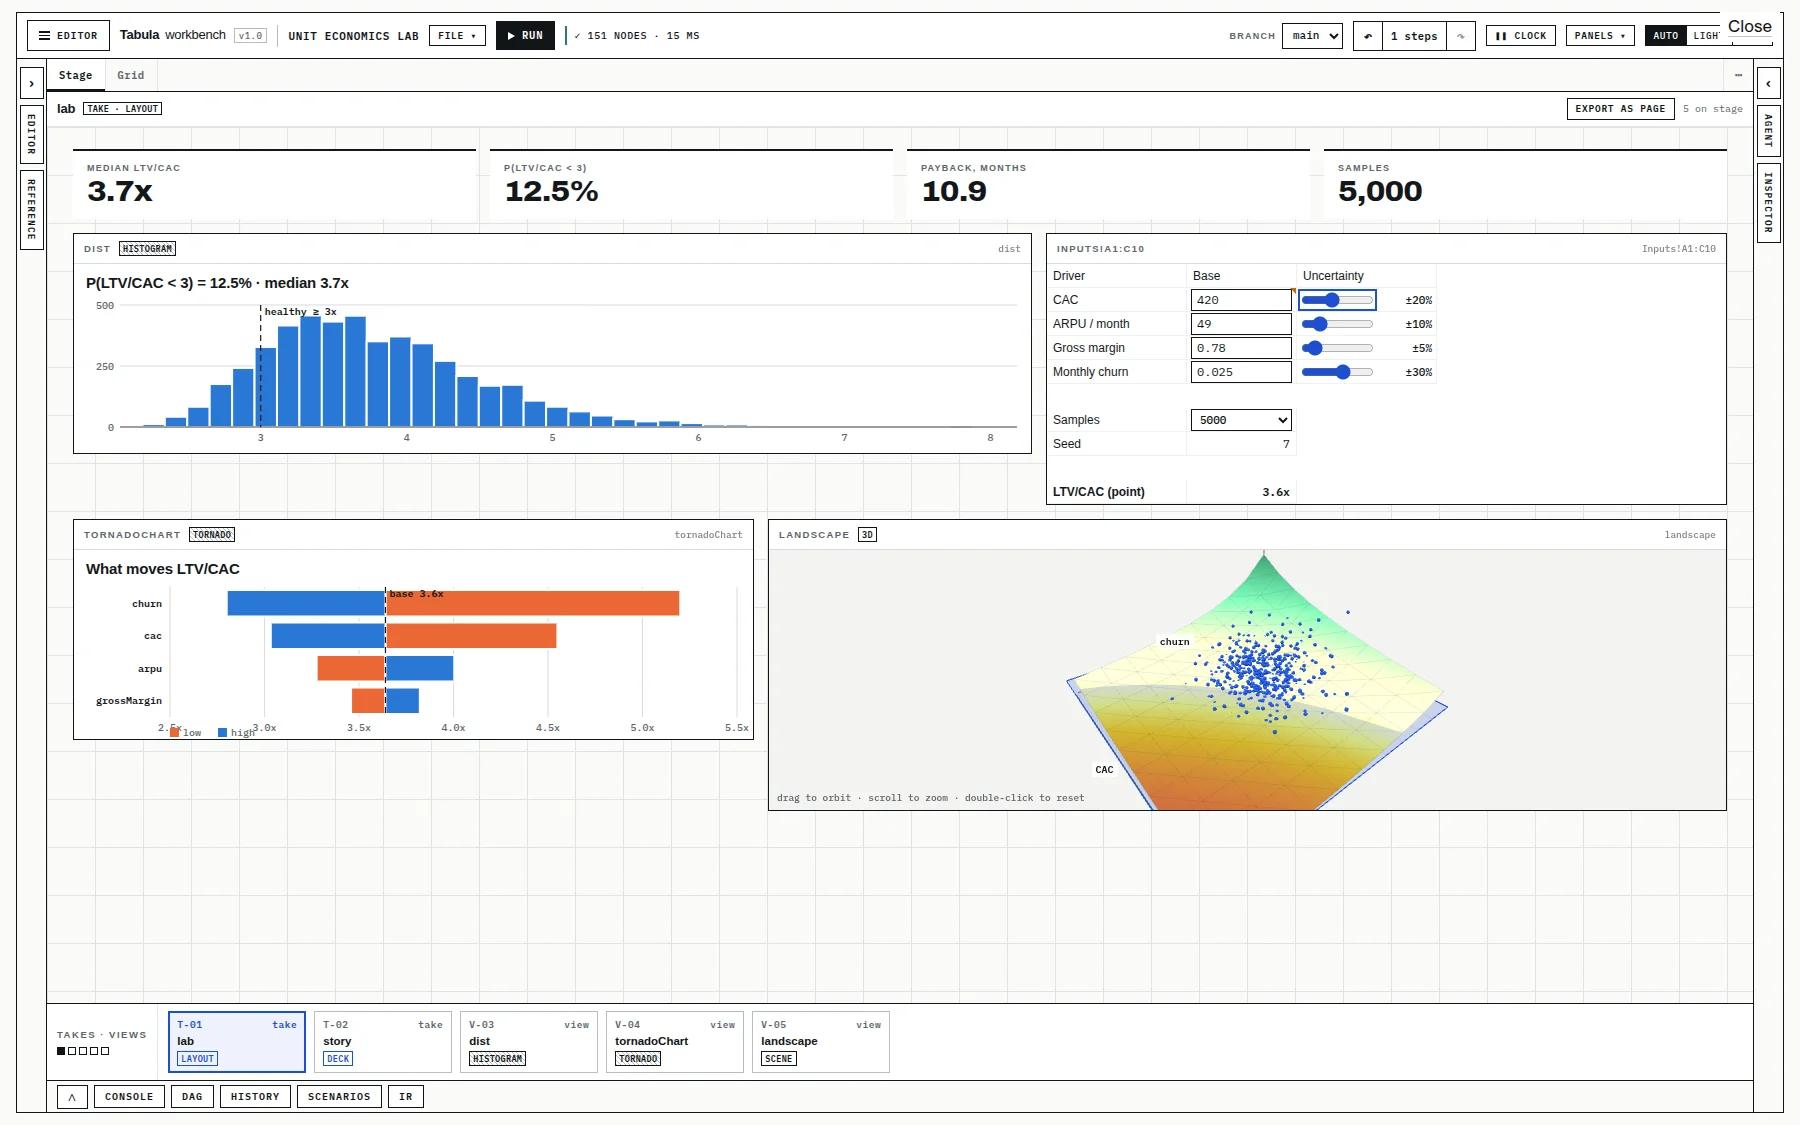Open the vertical EDITOR side tab
This screenshot has height=1125, width=1800.
(32, 134)
